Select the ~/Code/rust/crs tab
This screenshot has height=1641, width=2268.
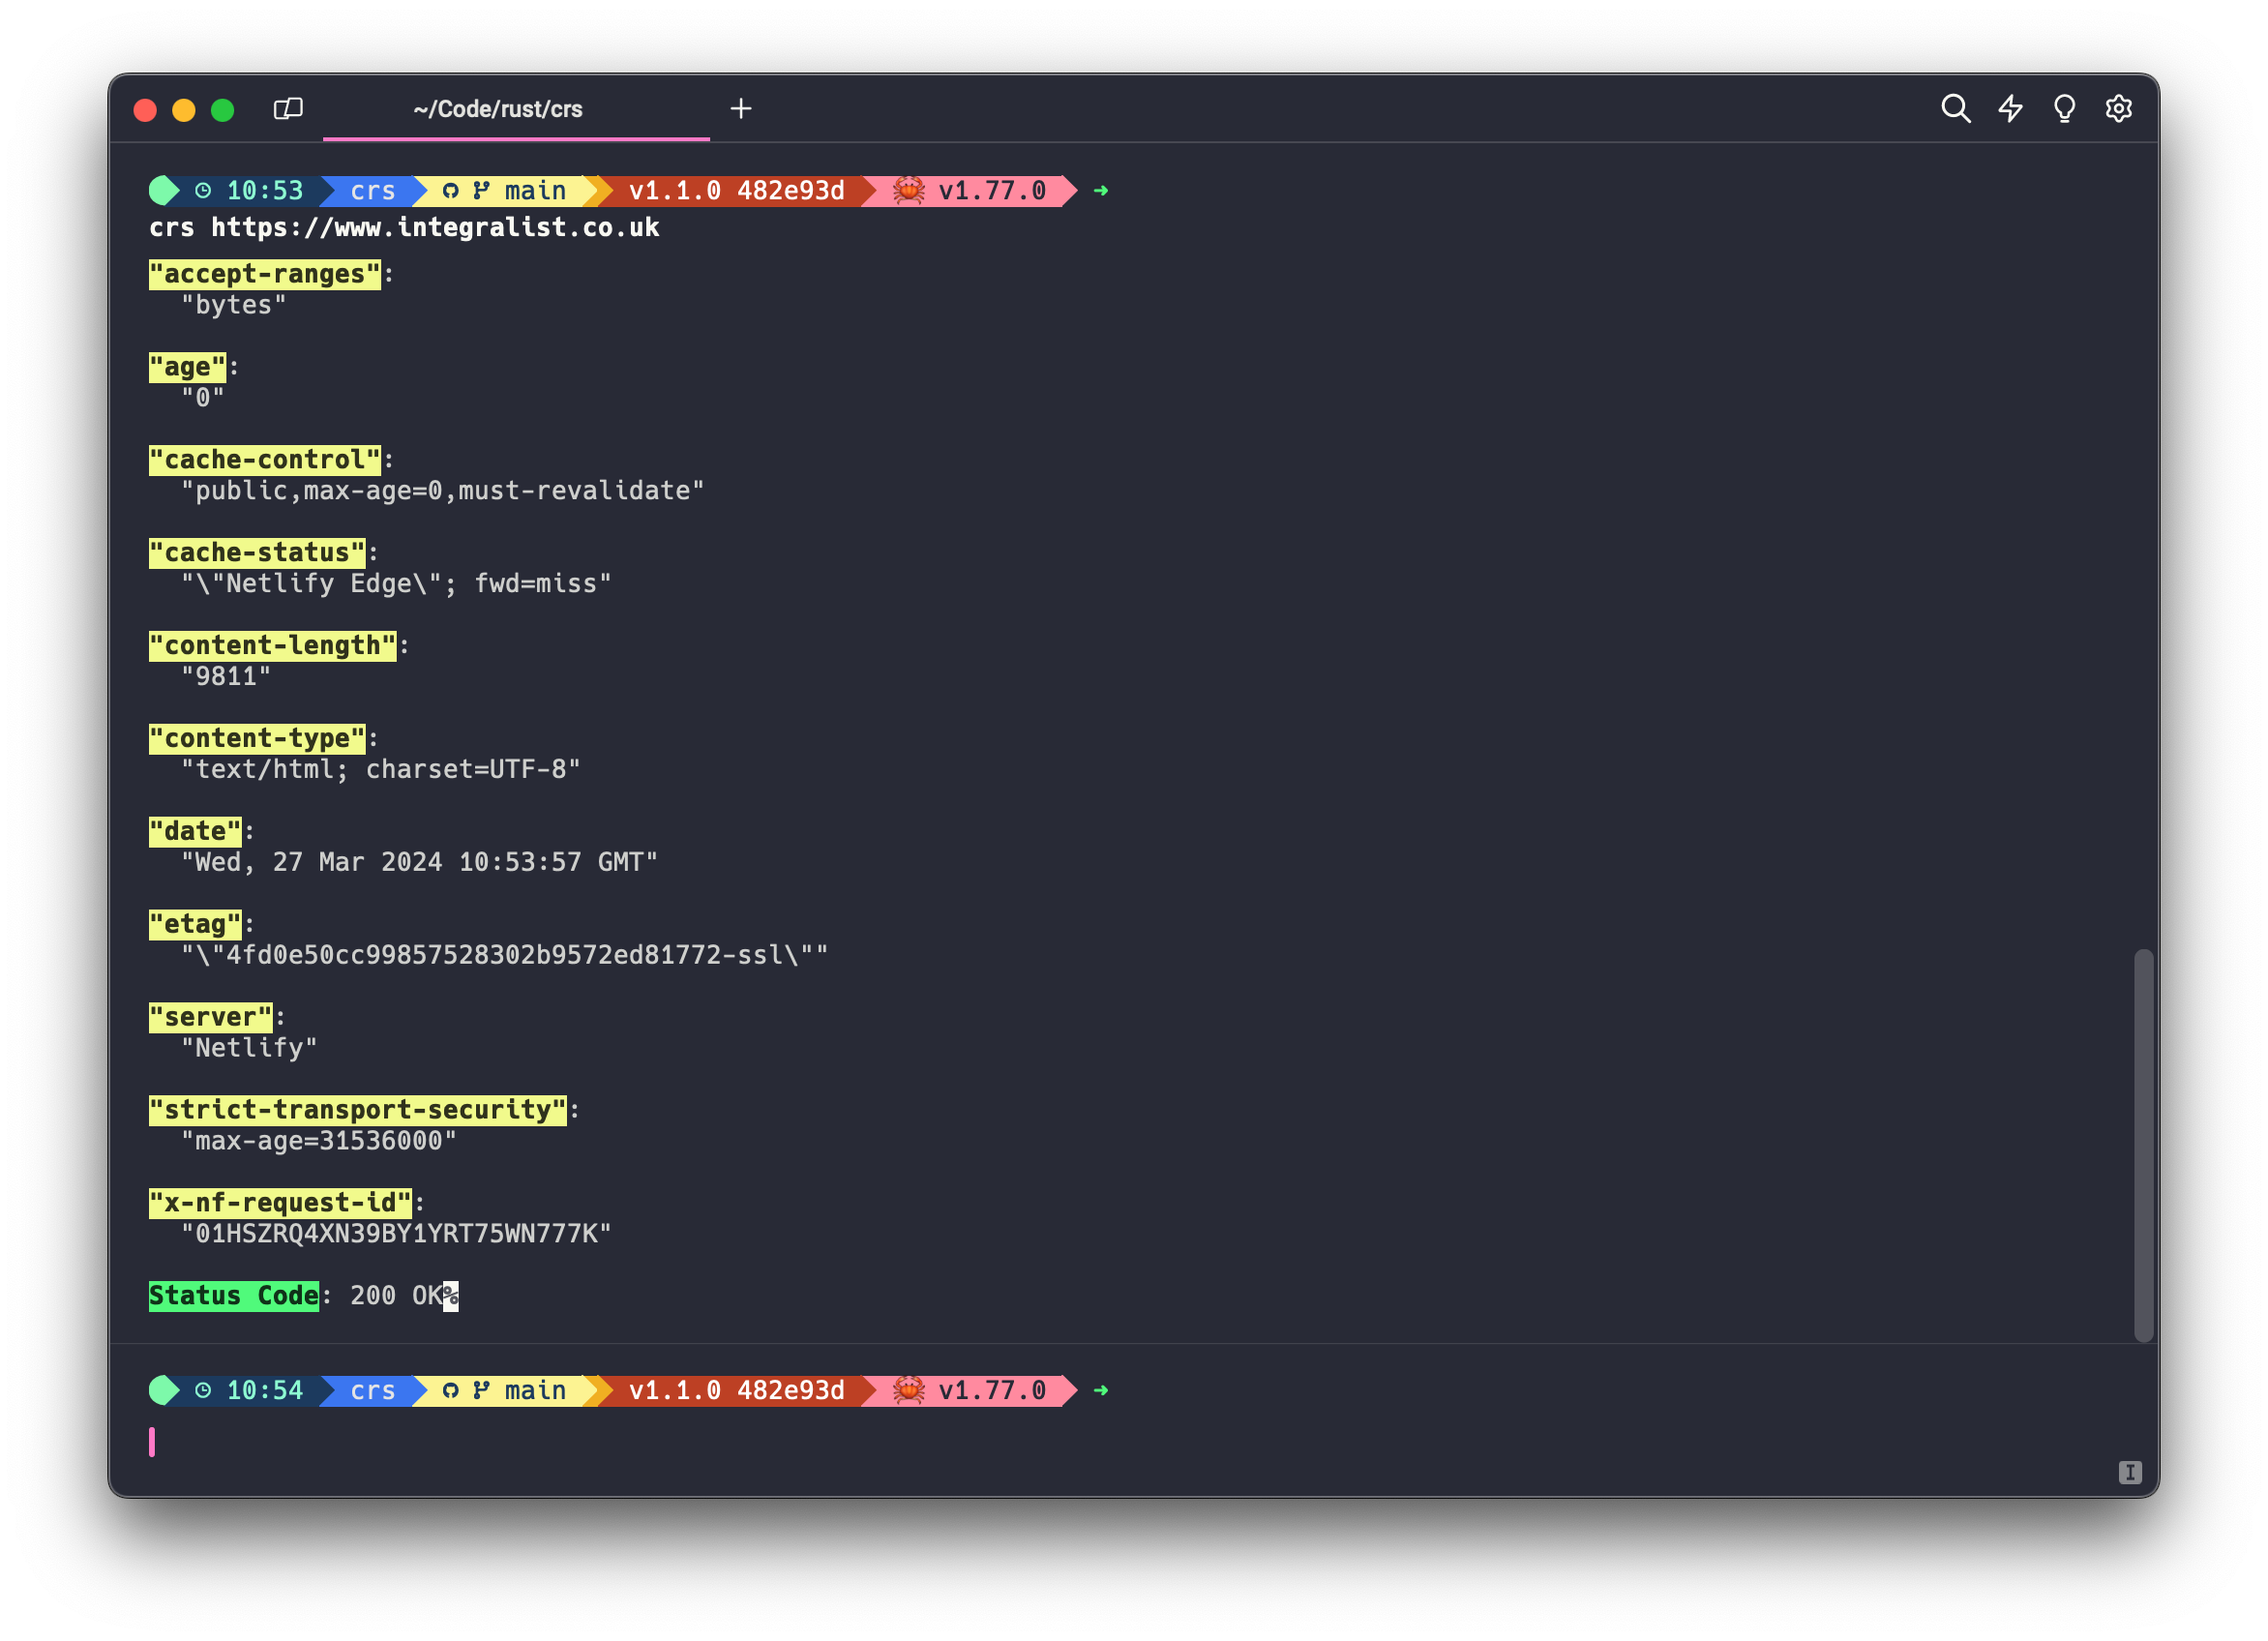498,109
